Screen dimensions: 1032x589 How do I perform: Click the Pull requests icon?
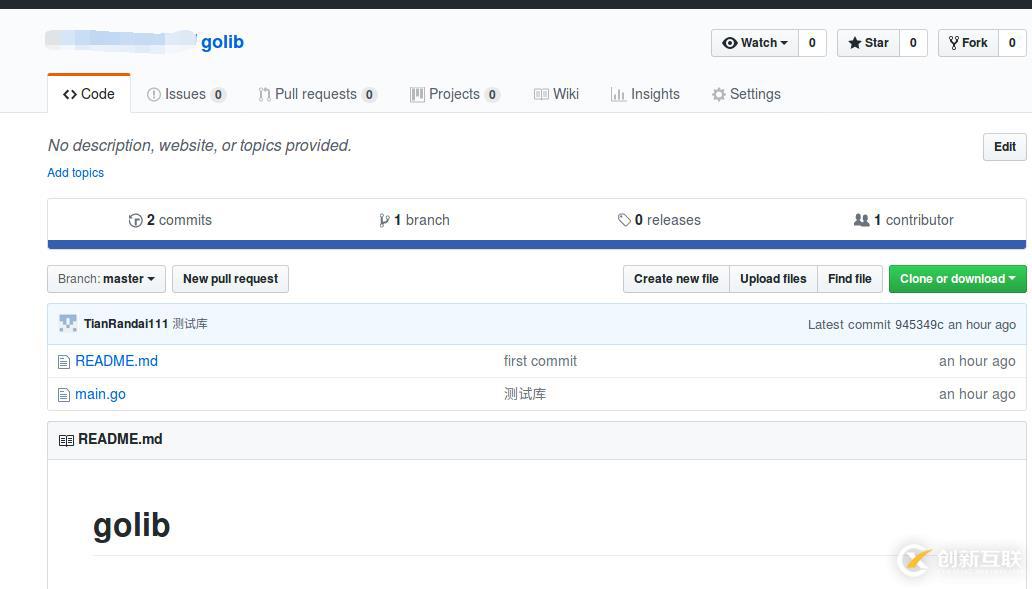(265, 95)
